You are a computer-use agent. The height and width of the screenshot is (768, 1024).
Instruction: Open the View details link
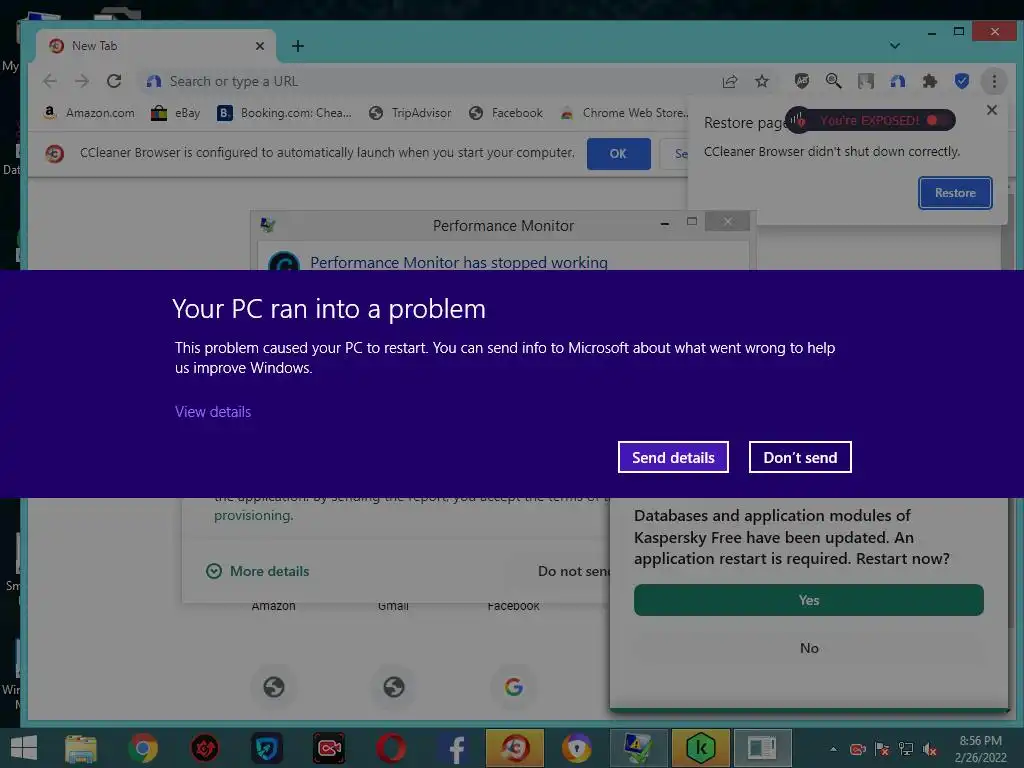[x=213, y=411]
